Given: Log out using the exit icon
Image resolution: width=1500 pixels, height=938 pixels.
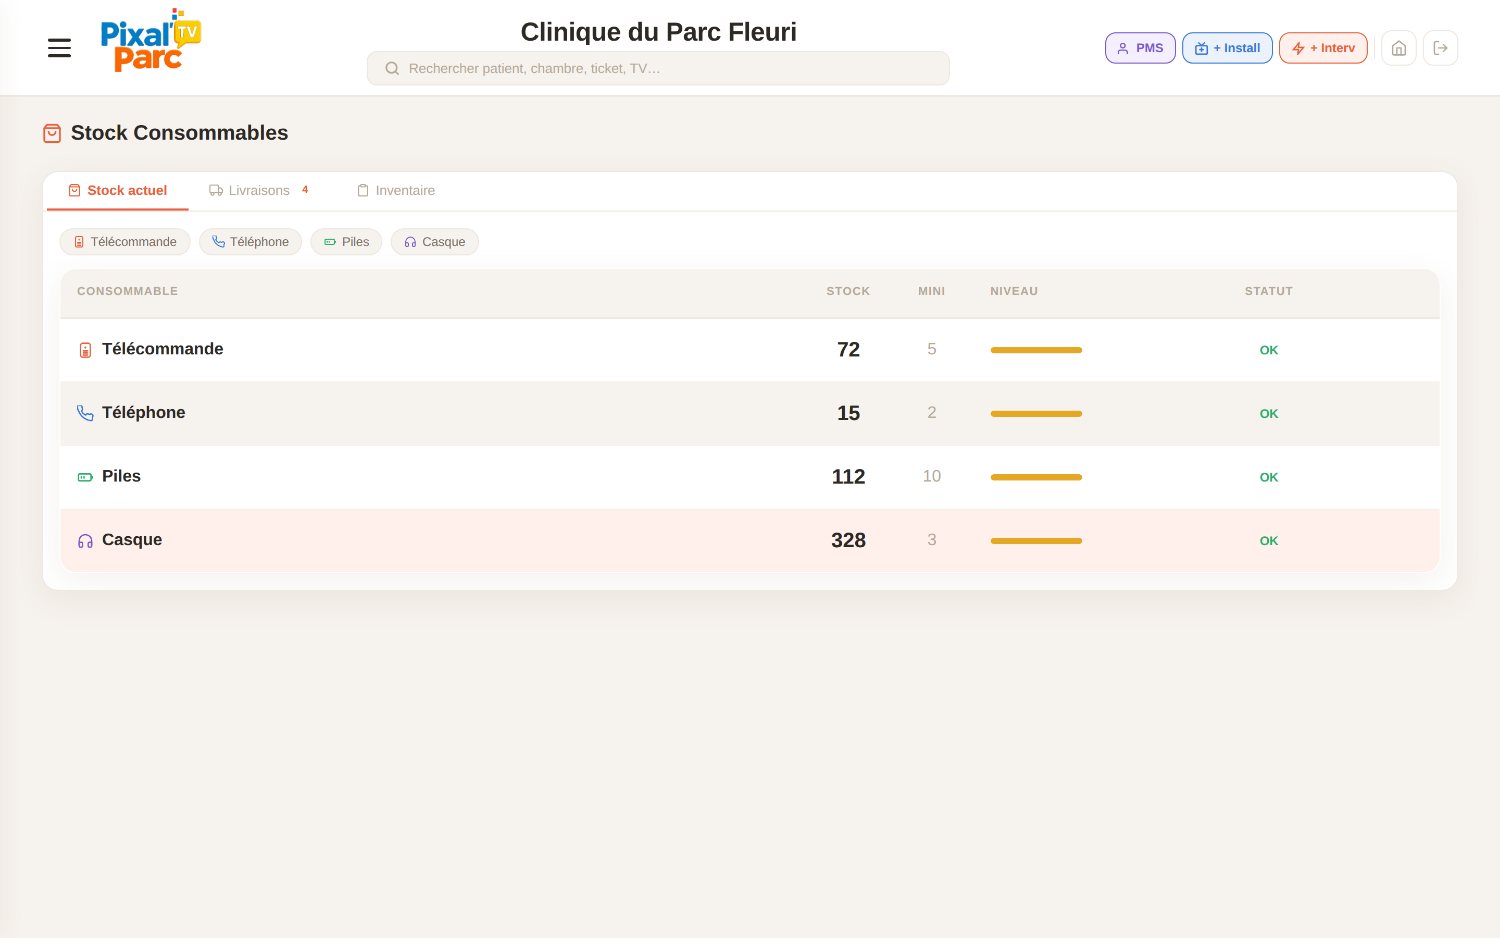Looking at the screenshot, I should (x=1440, y=48).
